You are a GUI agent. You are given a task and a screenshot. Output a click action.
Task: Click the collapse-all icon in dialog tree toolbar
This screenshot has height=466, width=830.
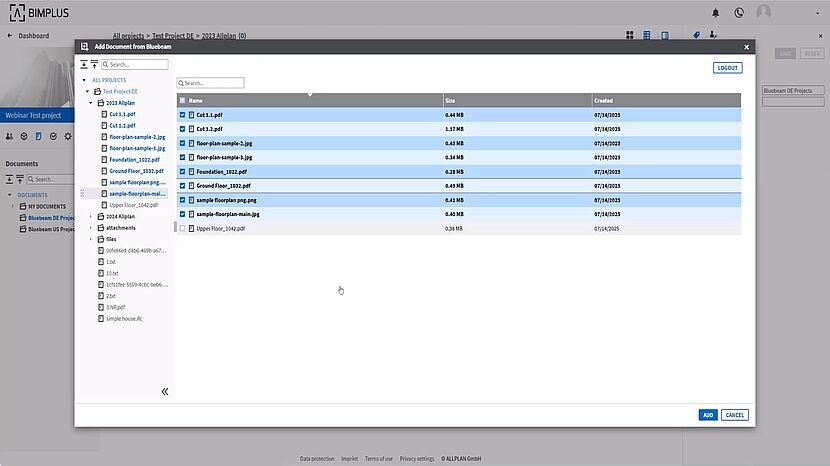pyautogui.click(x=94, y=64)
